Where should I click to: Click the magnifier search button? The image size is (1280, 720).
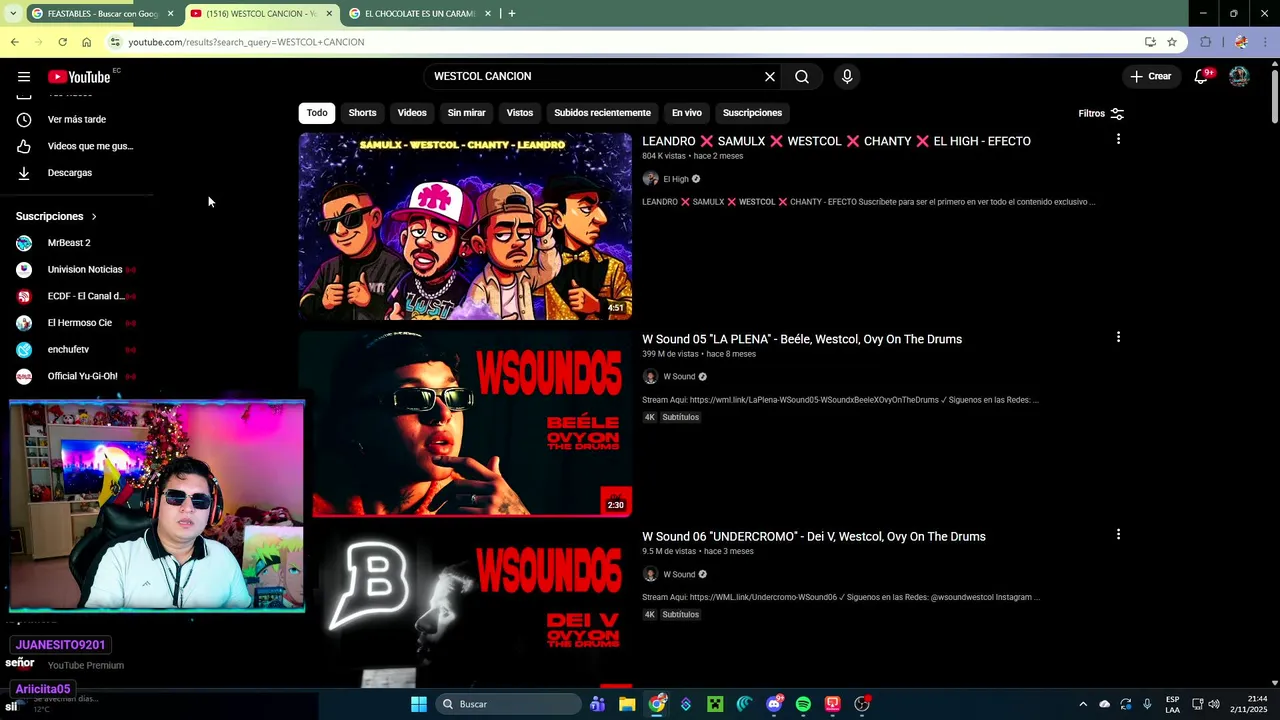point(802,77)
